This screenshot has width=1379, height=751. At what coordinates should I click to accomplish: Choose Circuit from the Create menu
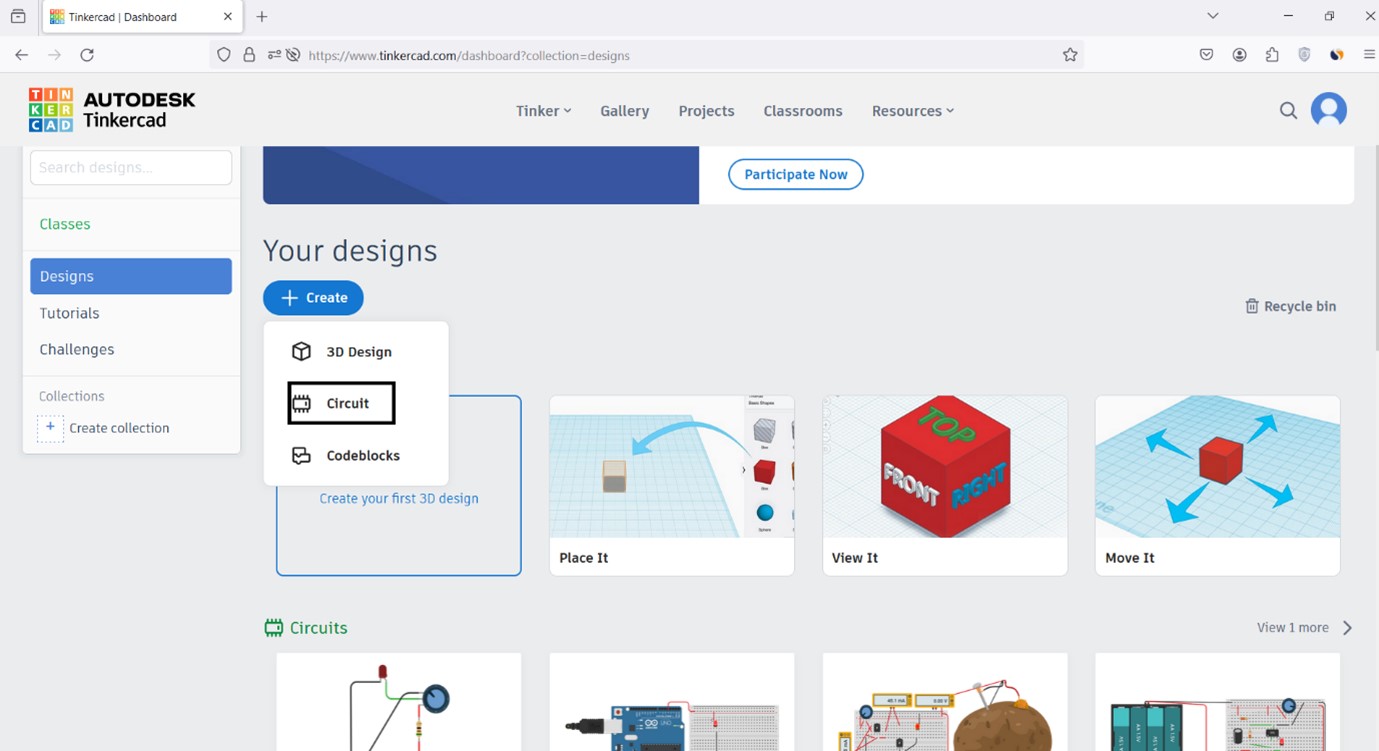coord(342,403)
